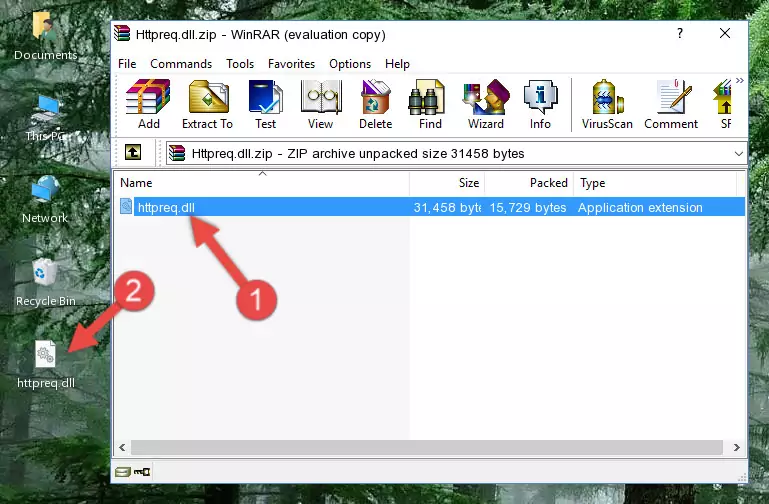Click the 15,729 bytes packed value
The height and width of the screenshot is (504, 769).
(528, 207)
